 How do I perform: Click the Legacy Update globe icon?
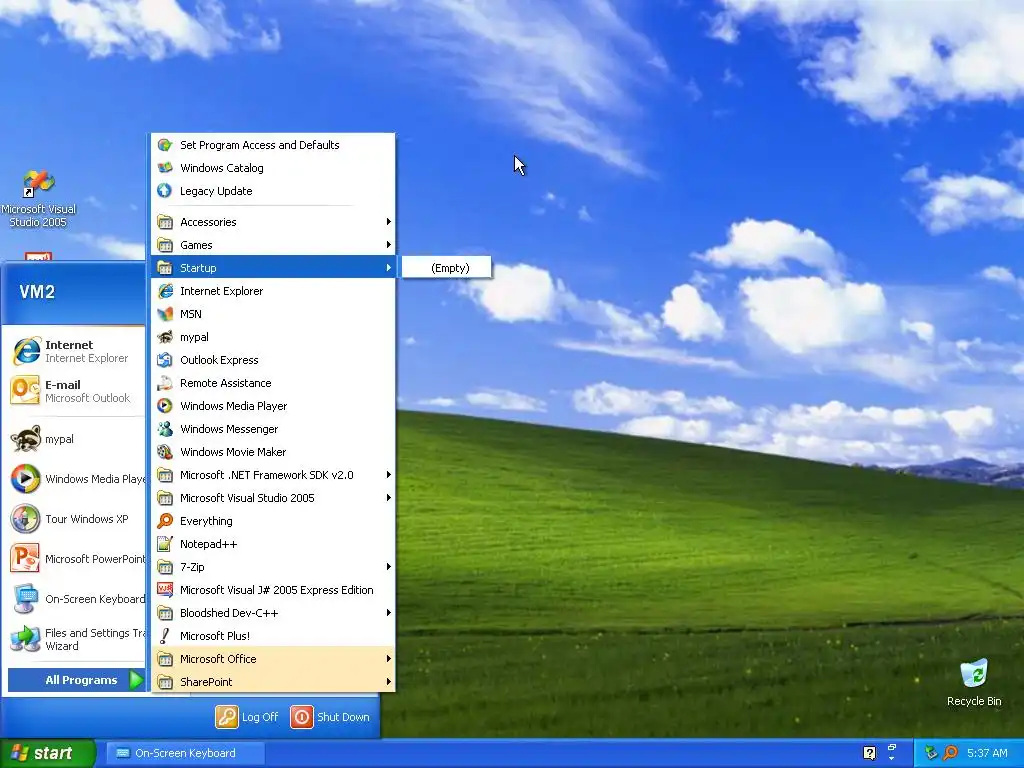(165, 191)
